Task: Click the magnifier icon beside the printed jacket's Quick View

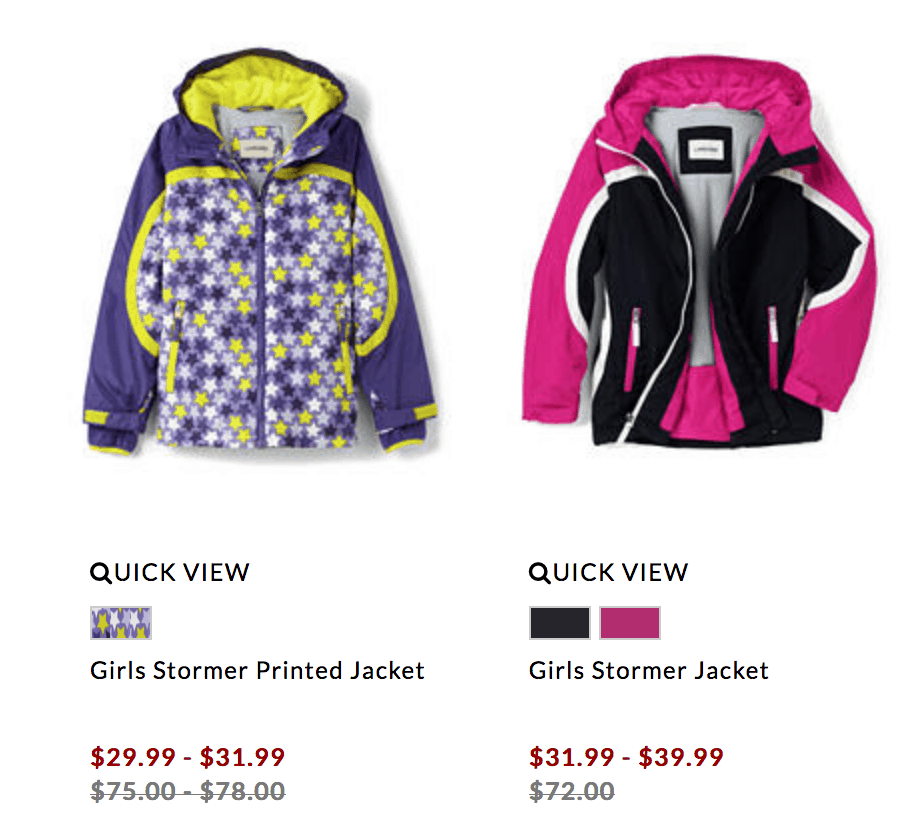Action: point(100,573)
